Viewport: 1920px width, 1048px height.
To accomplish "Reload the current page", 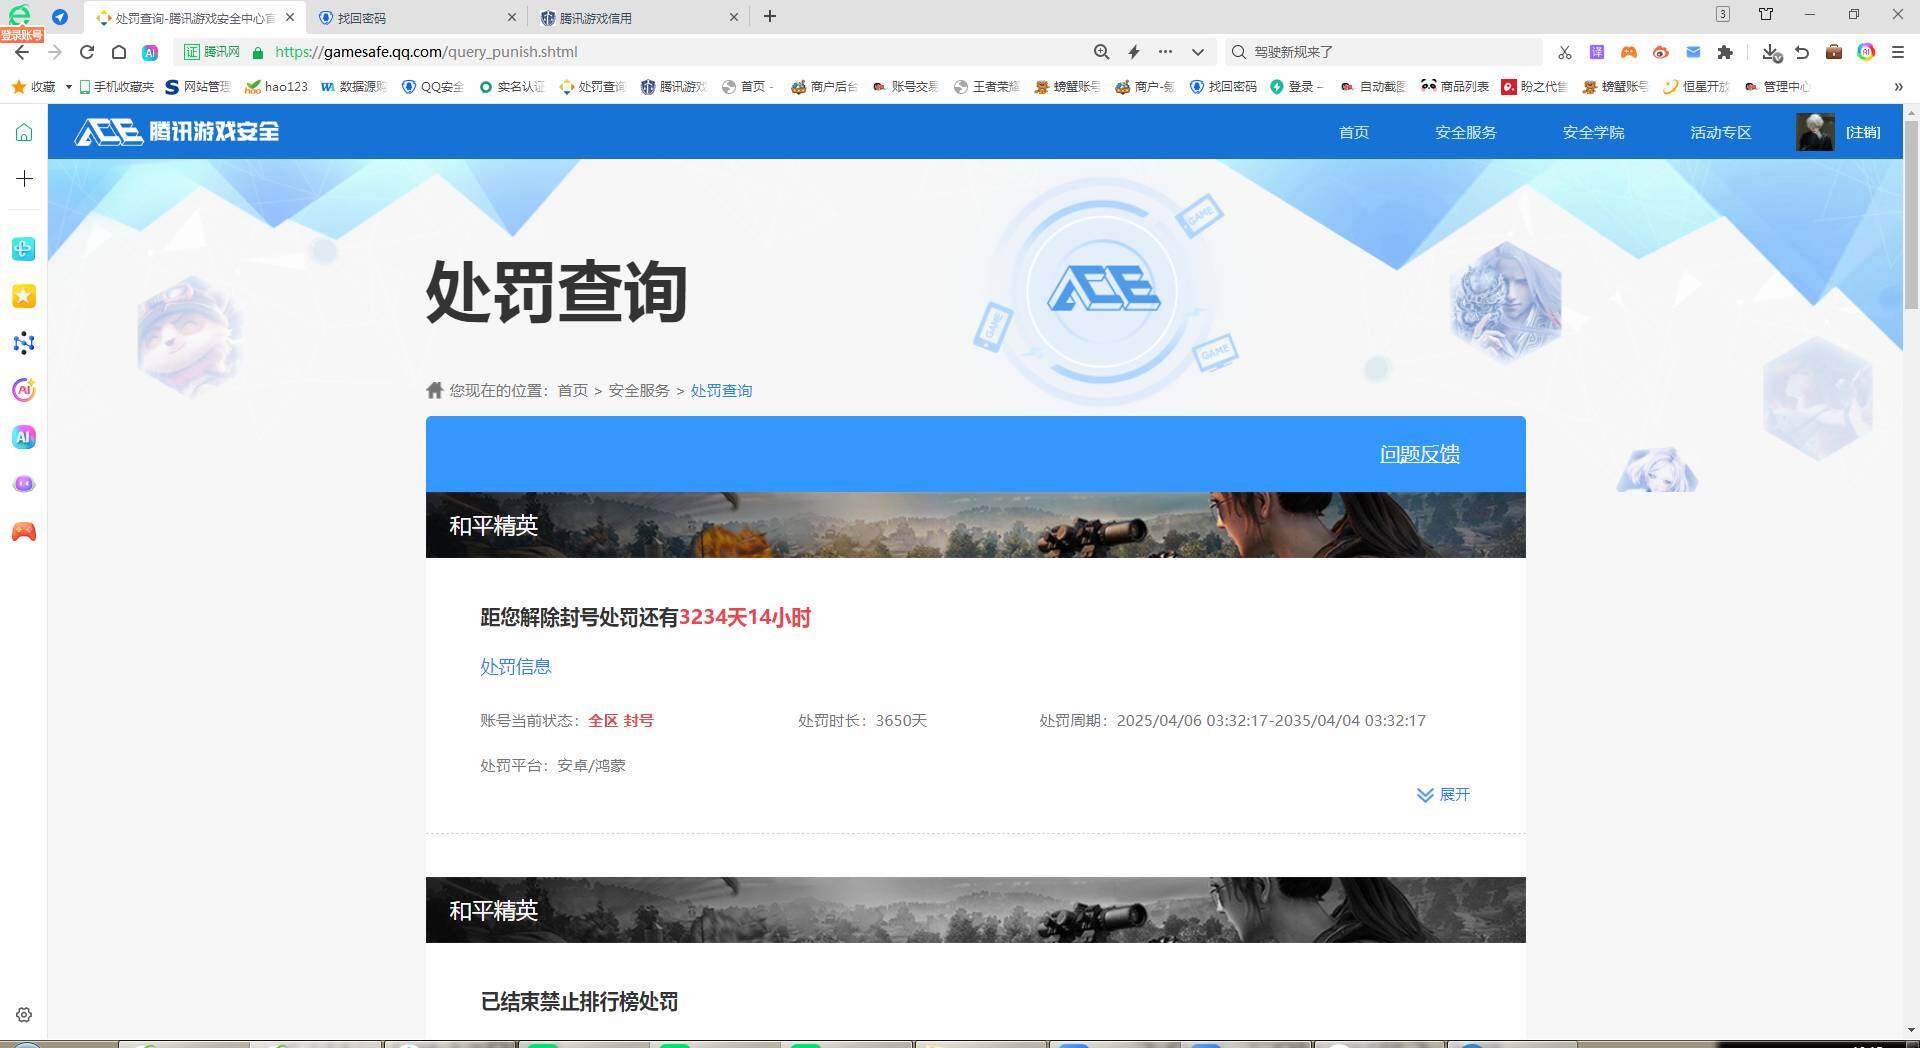I will coord(87,52).
